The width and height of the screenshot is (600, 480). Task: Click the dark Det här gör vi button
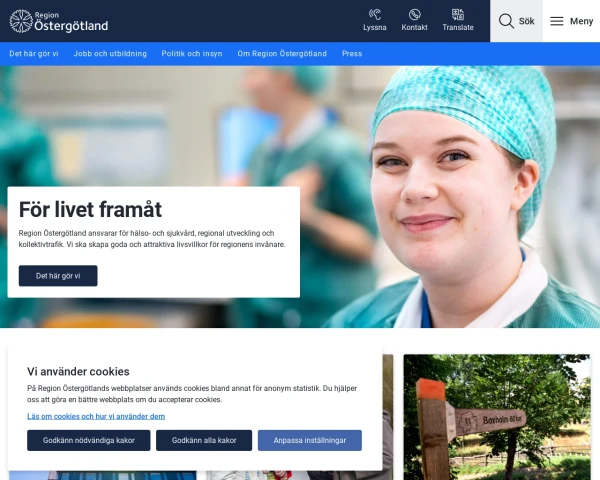point(58,276)
